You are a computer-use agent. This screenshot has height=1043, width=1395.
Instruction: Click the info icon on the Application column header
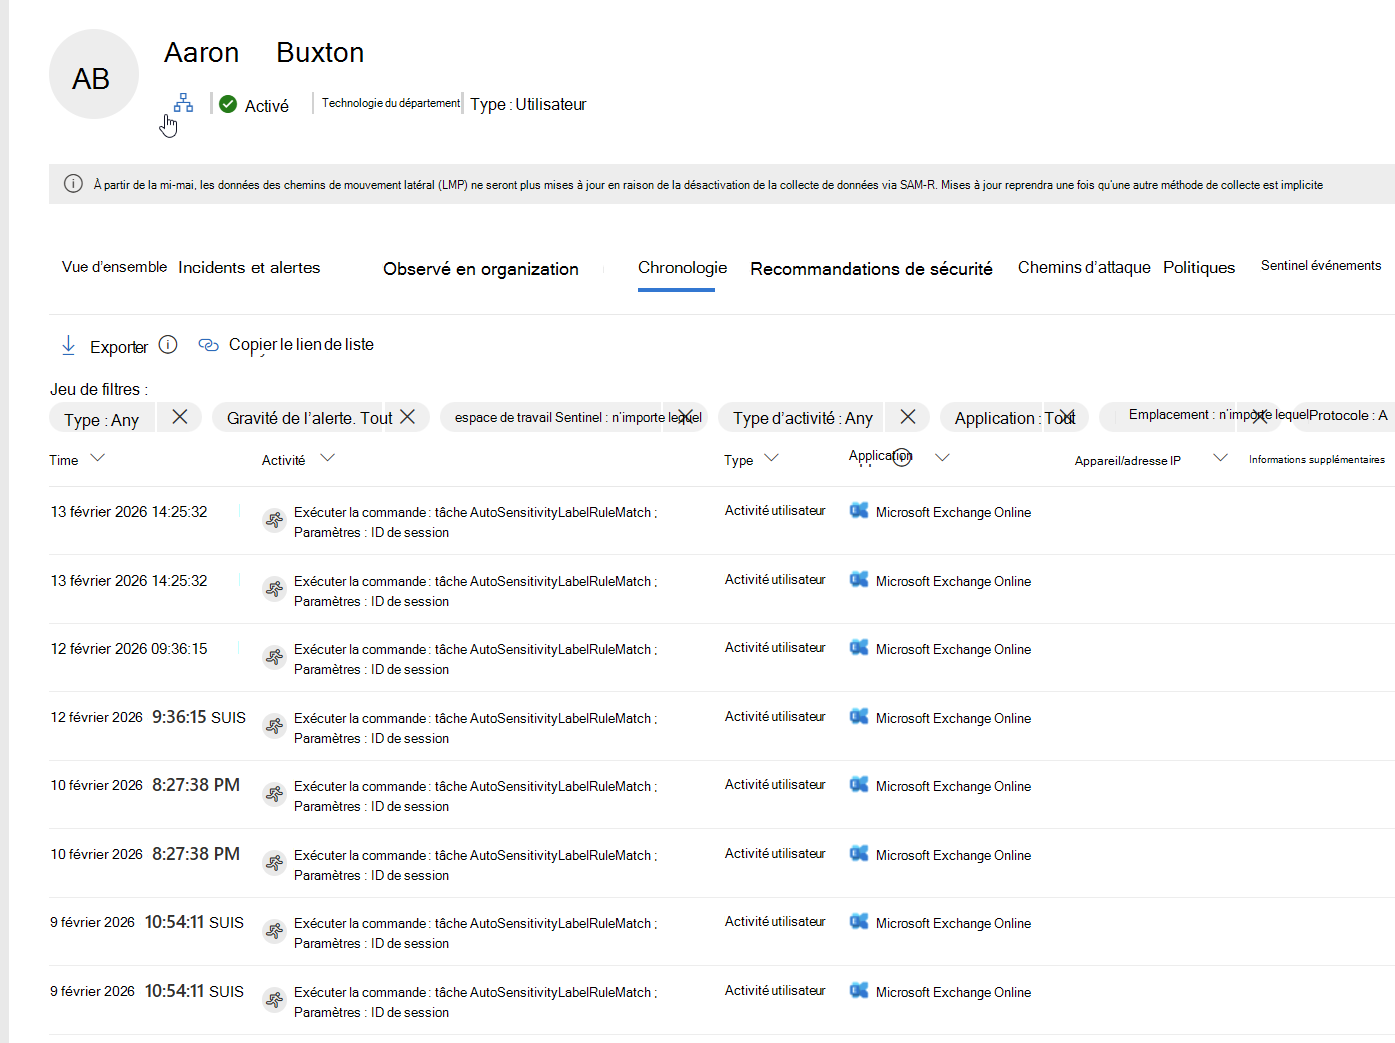pos(902,456)
